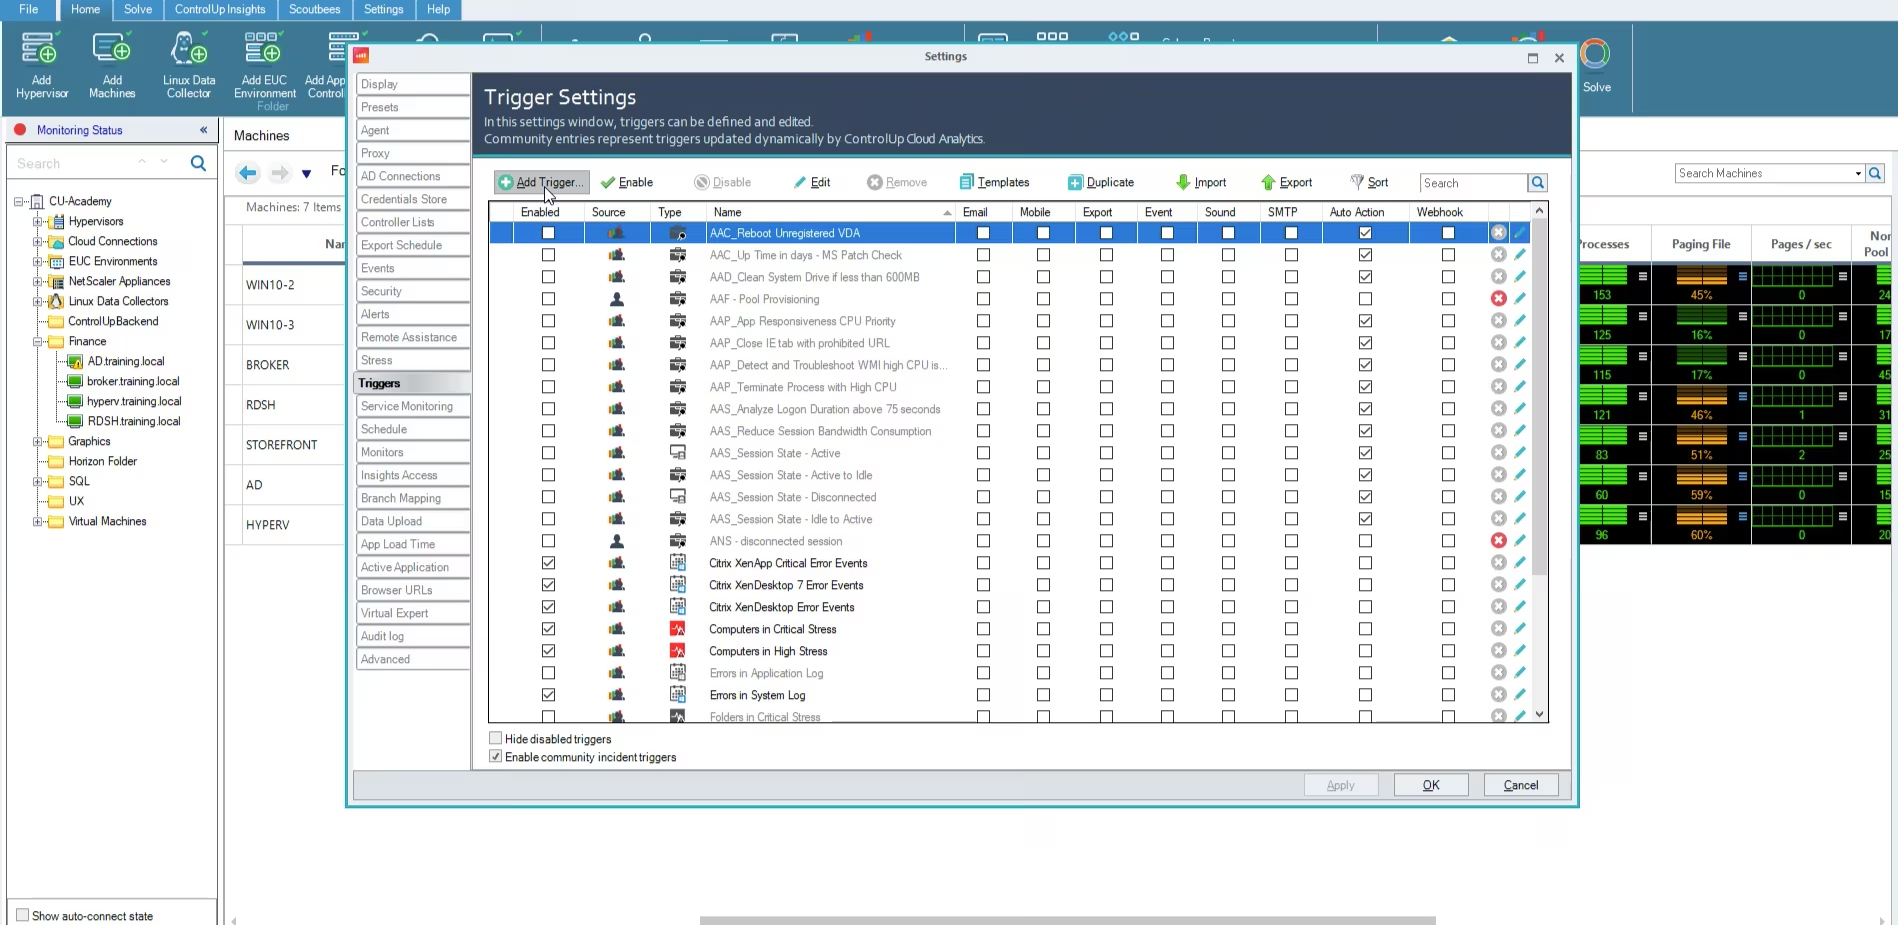
Task: Expand the Graphics folder node
Action: point(37,441)
